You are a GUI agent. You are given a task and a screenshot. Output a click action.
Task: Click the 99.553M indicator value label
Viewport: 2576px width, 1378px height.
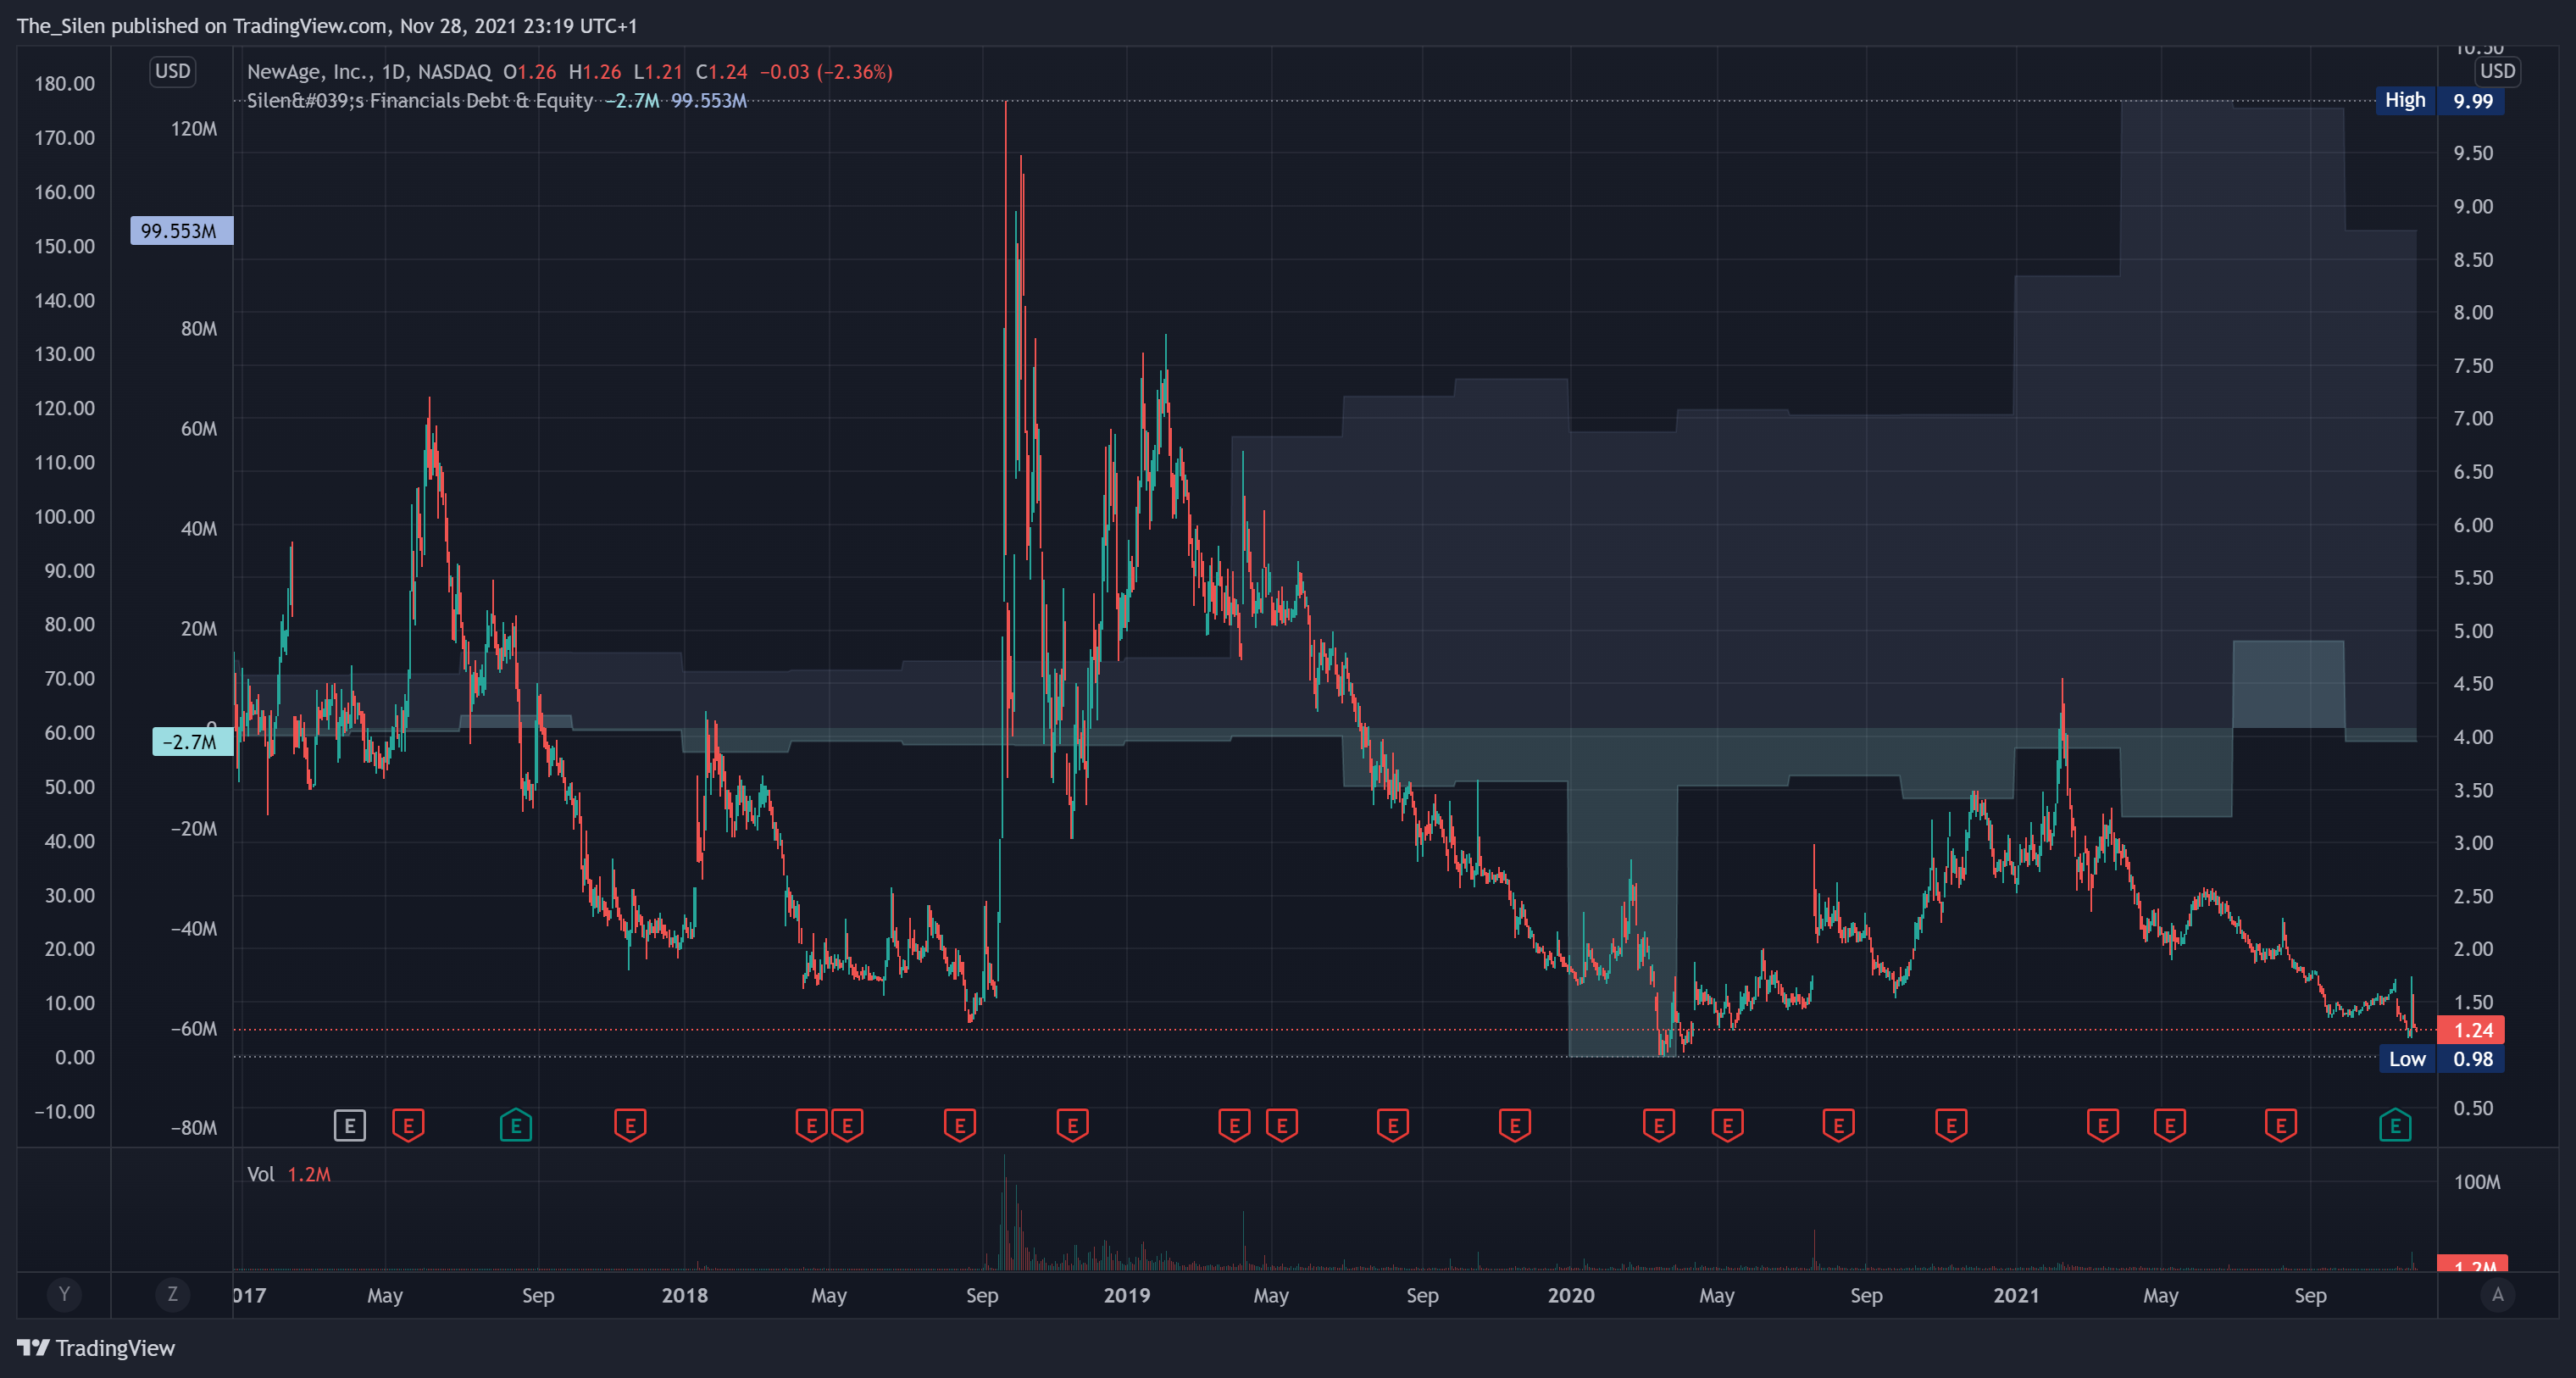pos(181,231)
